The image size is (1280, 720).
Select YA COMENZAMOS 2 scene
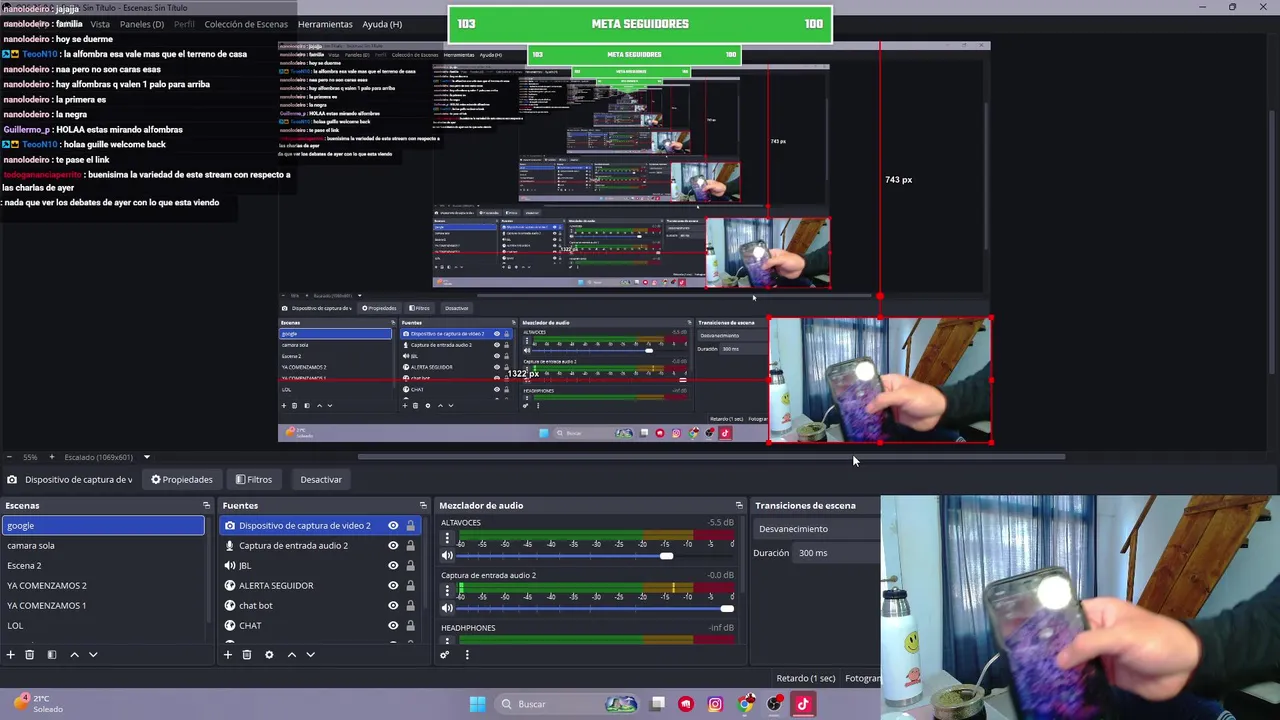click(103, 586)
